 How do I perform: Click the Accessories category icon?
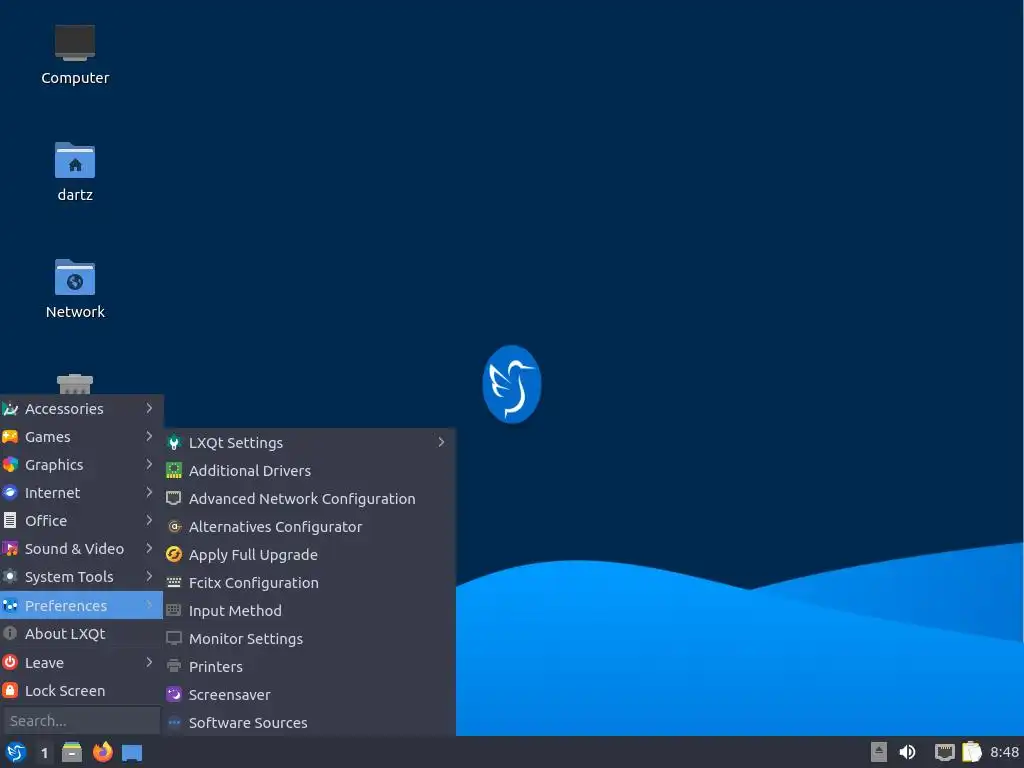click(10, 409)
